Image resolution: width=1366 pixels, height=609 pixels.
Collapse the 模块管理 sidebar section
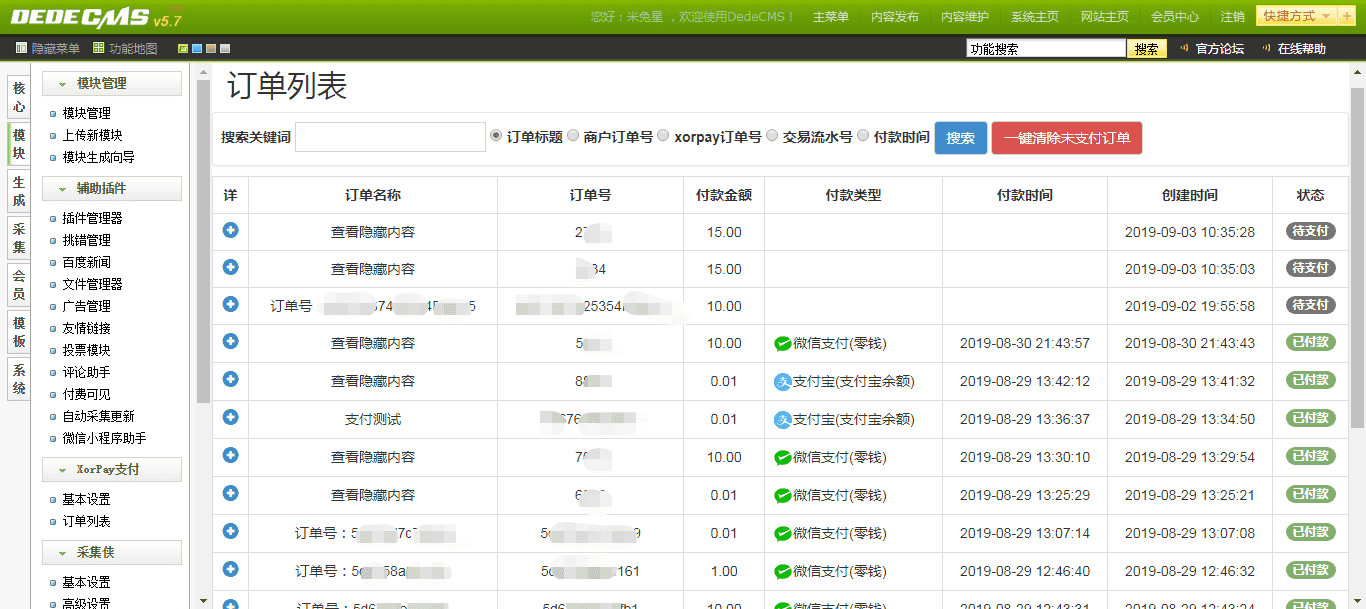click(x=112, y=84)
